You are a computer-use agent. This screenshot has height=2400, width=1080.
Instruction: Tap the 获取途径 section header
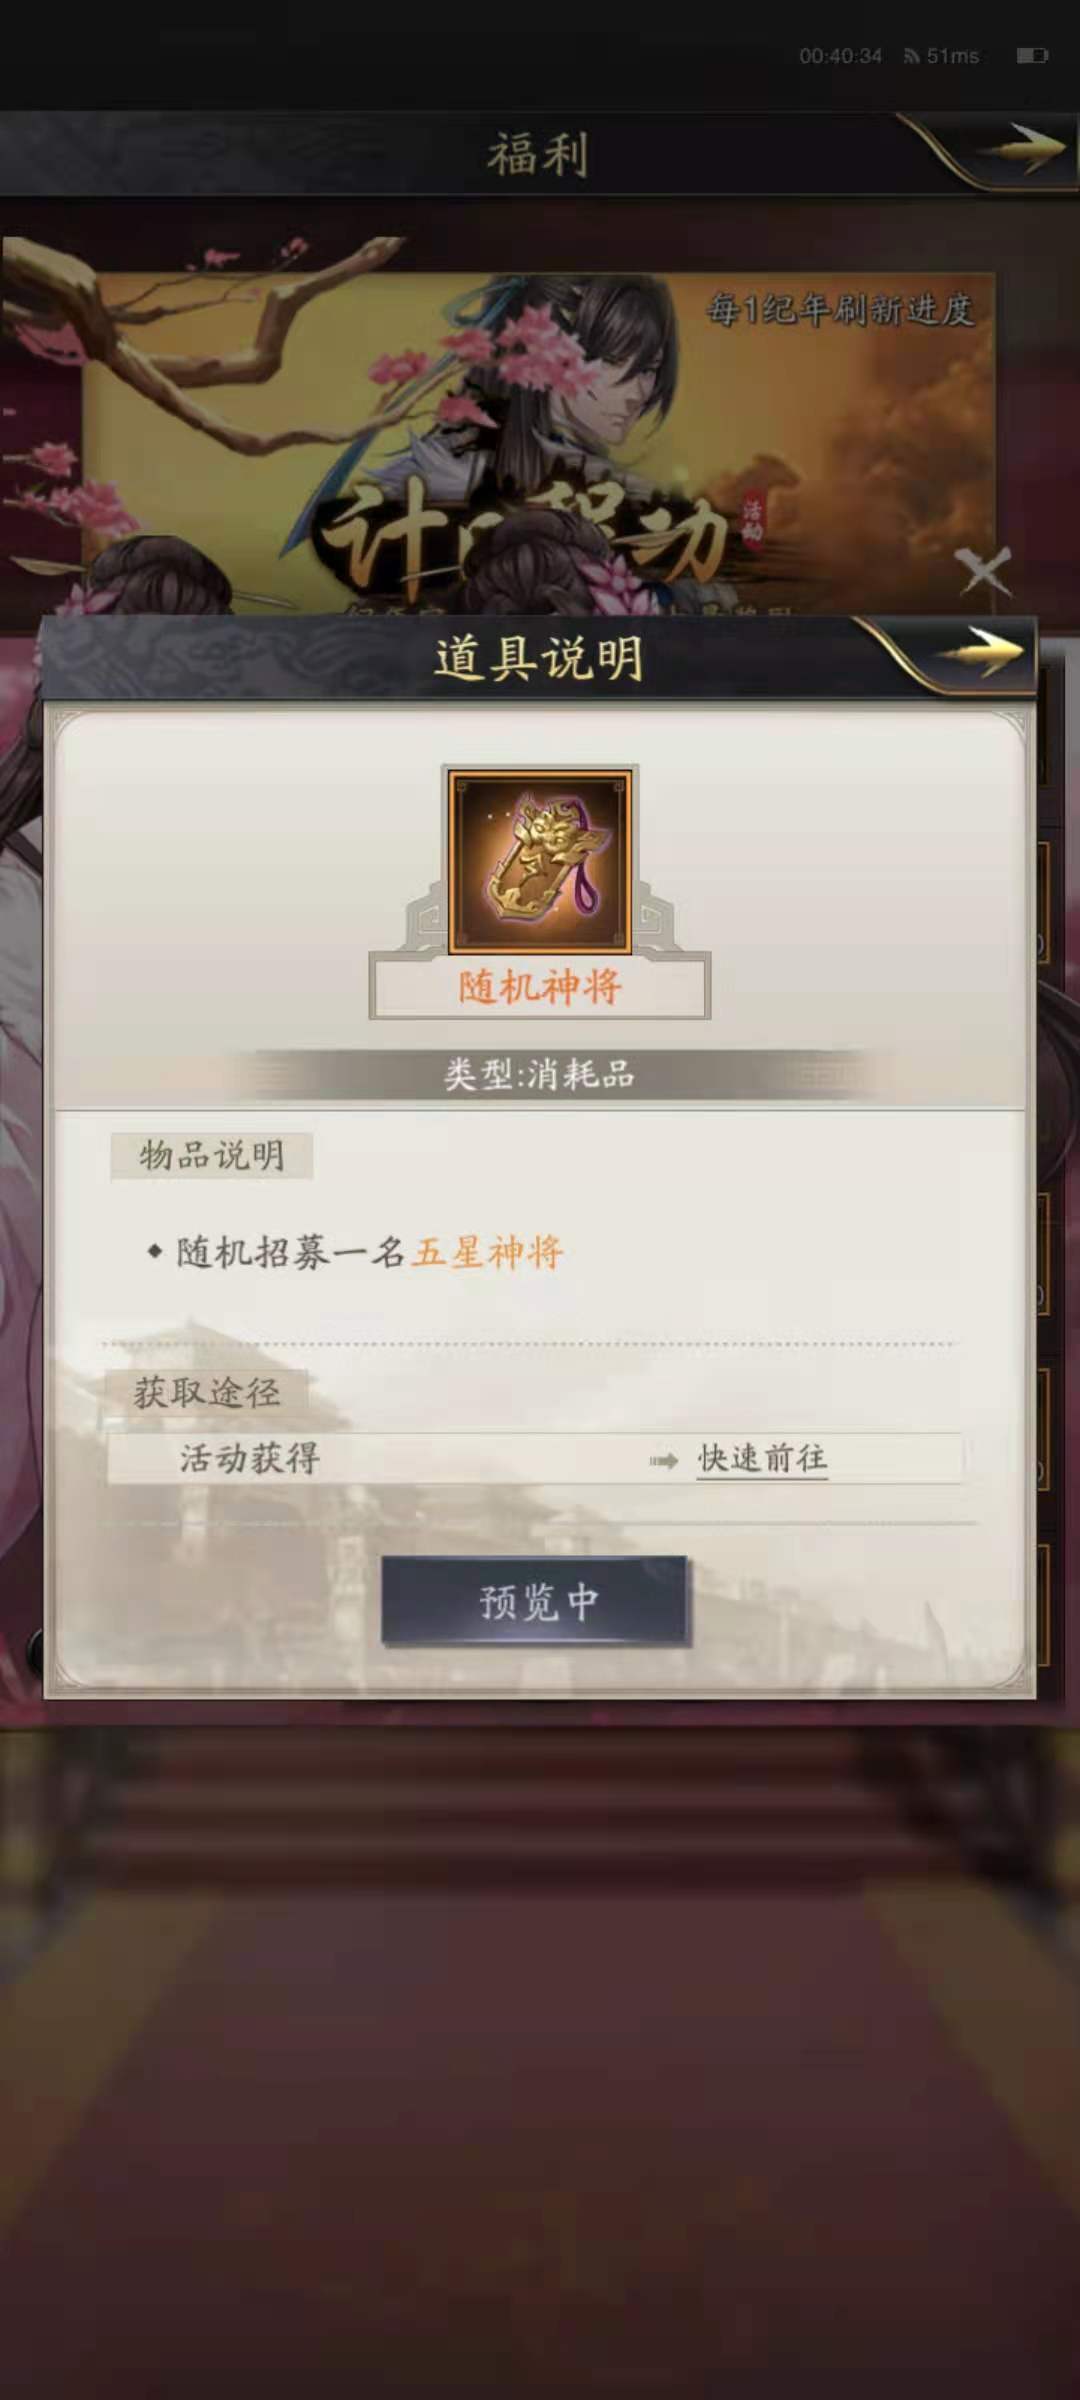pyautogui.click(x=206, y=1392)
